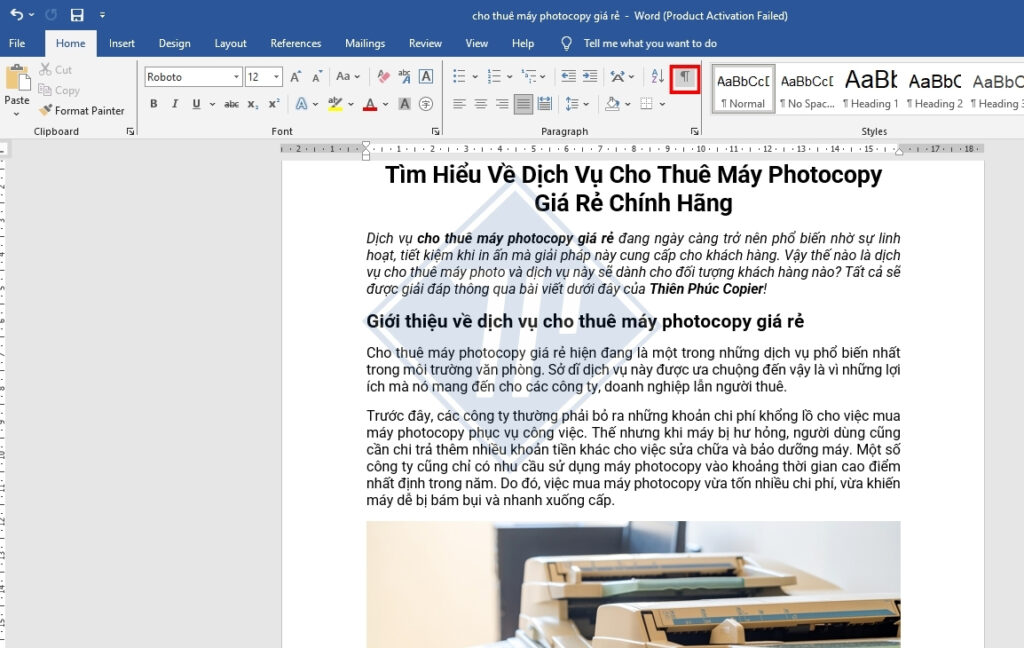The width and height of the screenshot is (1024, 648).
Task: Apply the Heading 2 style
Action: click(935, 89)
